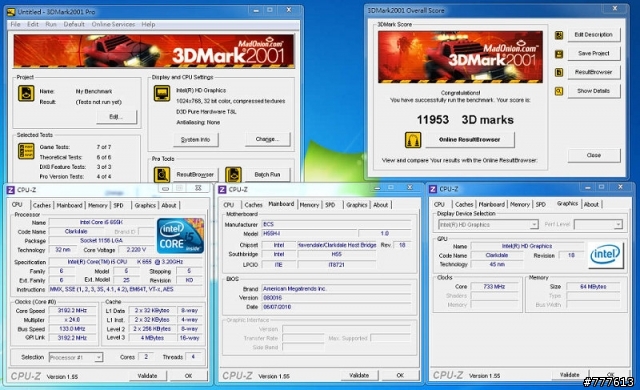Open the Run menu in 3DMark2001
640x390 pixels.
51,24
